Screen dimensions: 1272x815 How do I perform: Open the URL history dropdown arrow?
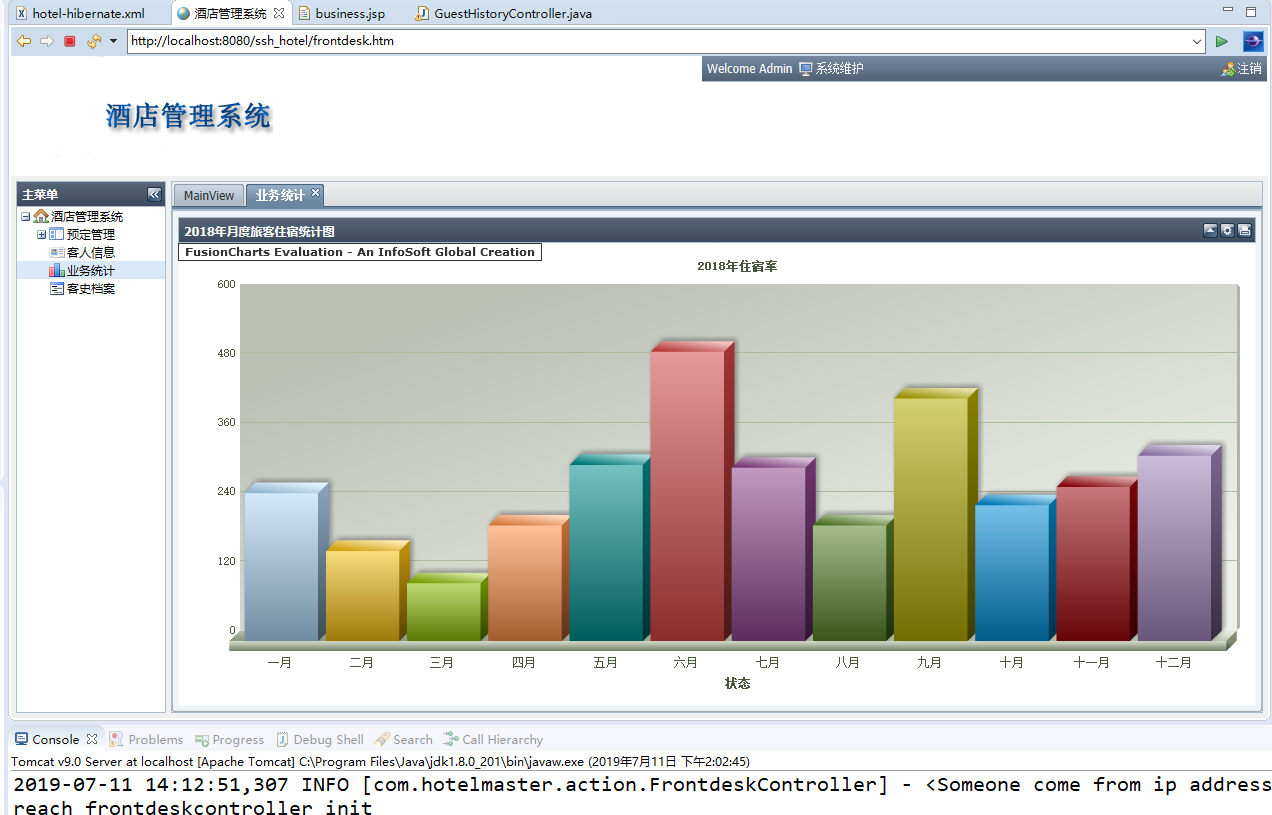point(1197,42)
